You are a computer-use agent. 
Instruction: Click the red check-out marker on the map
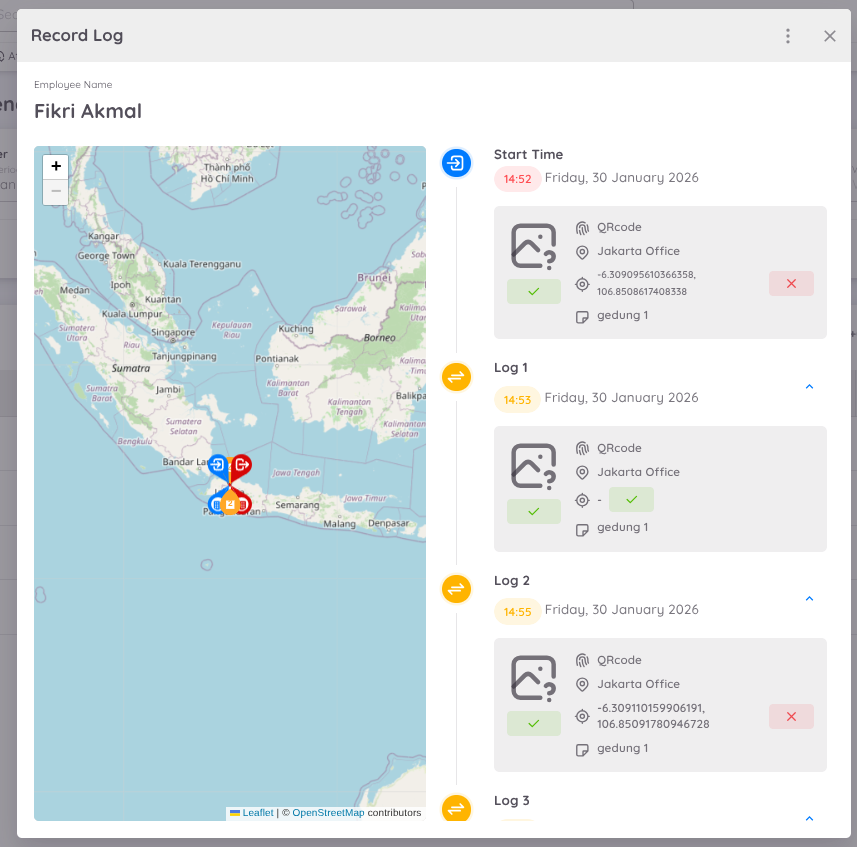241,464
